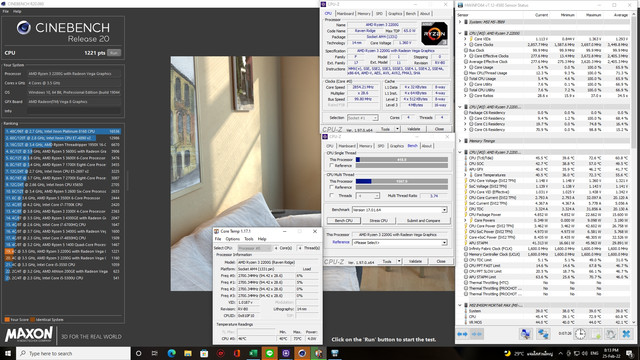Click Windows Start button
Screen dimensions: 640x360
(8, 353)
